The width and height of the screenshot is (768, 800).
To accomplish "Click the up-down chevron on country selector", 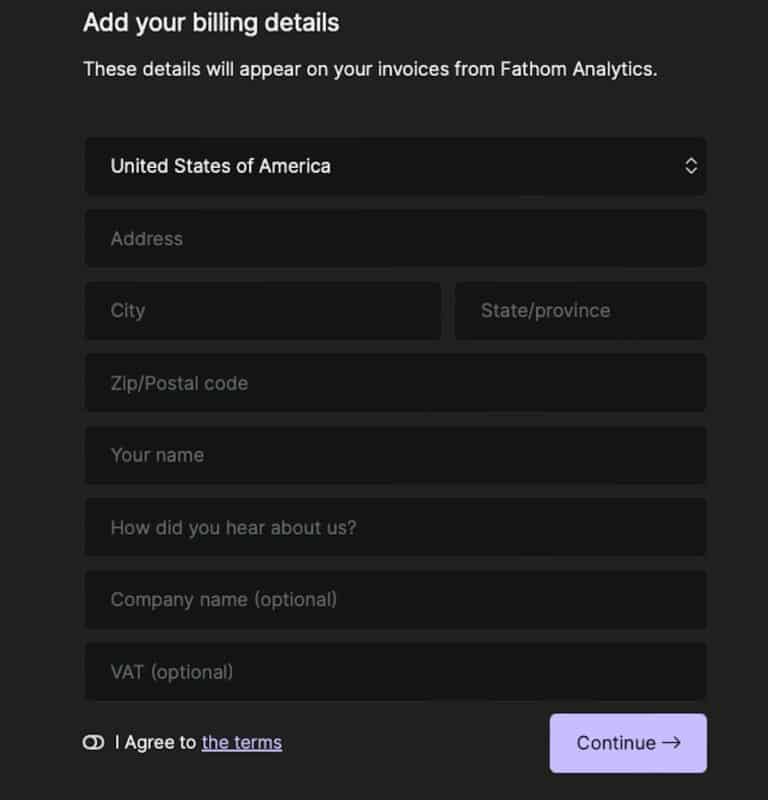I will coord(691,166).
